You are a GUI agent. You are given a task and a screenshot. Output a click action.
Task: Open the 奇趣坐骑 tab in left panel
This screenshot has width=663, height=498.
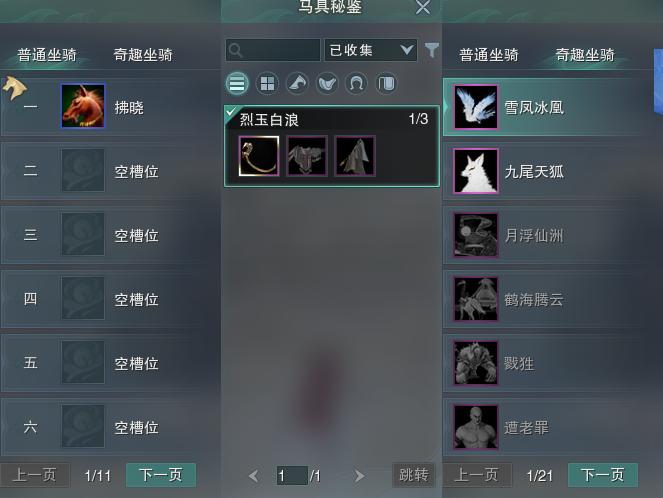pos(143,55)
